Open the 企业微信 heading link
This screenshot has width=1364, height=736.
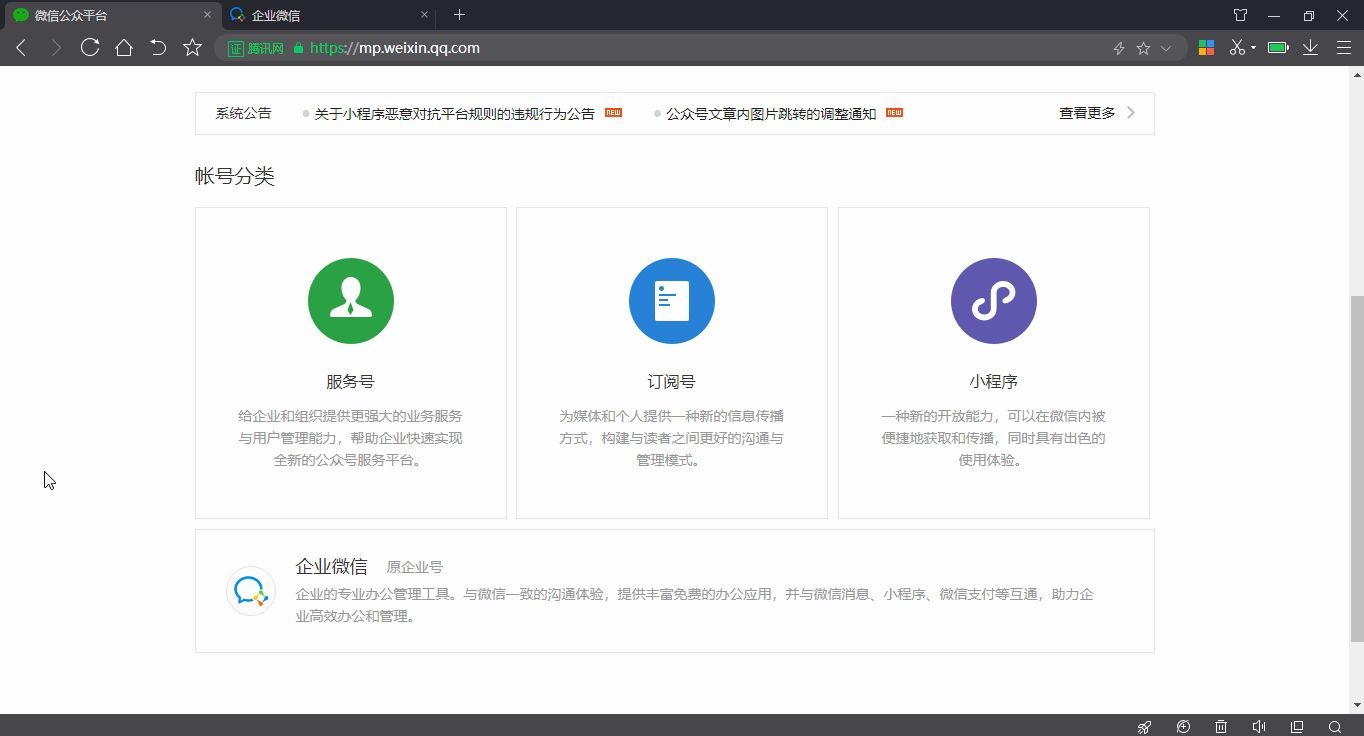pos(332,566)
